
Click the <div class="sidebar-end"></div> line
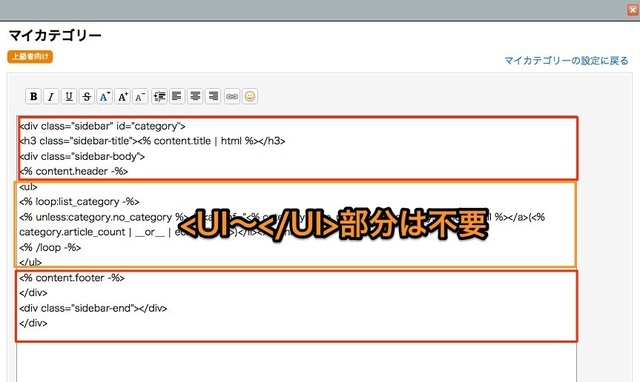(x=93, y=308)
